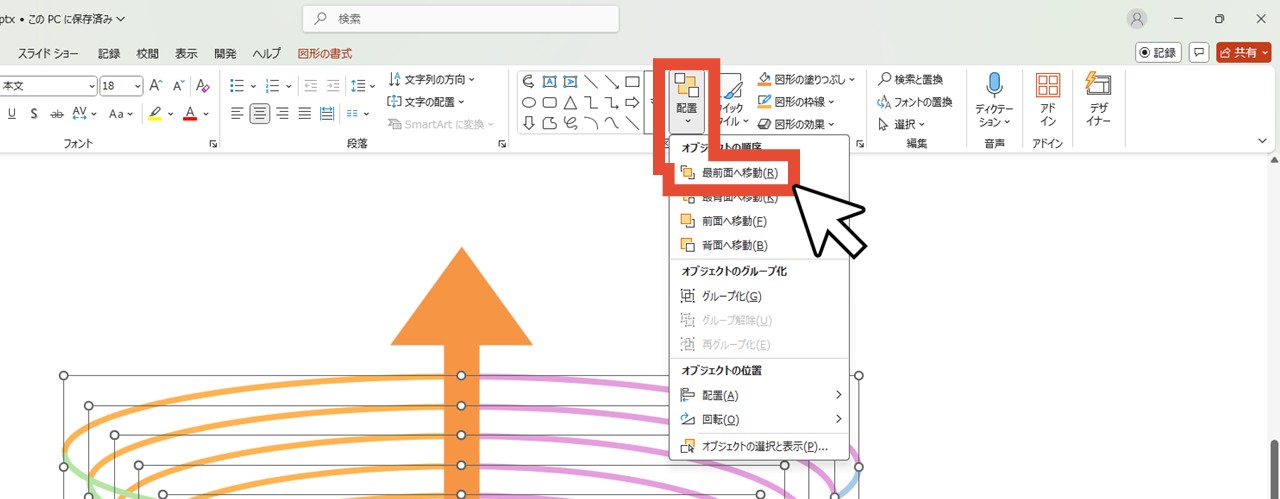Select the right arrow shape
The height and width of the screenshot is (499, 1280).
coord(632,103)
